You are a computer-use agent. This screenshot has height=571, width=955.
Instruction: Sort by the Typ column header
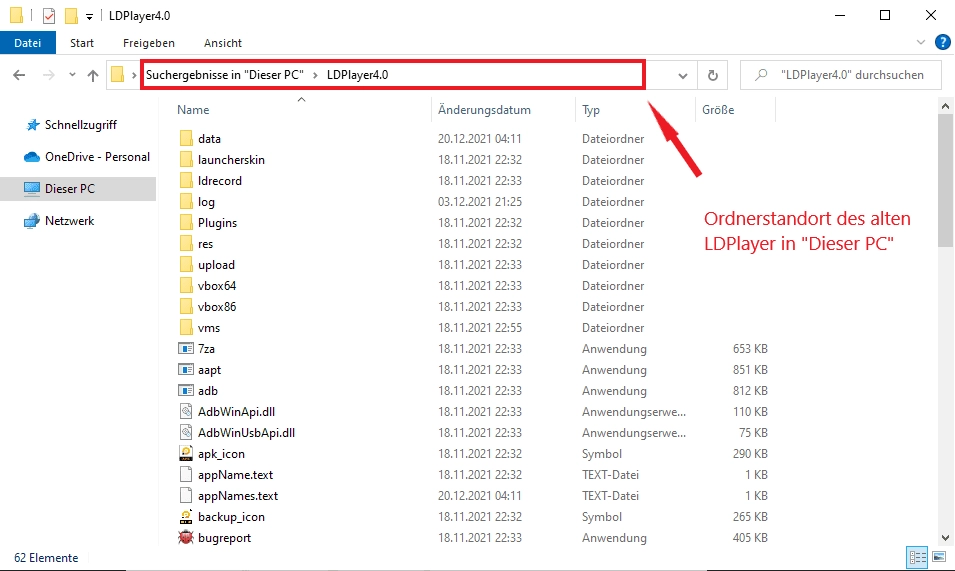(x=591, y=110)
